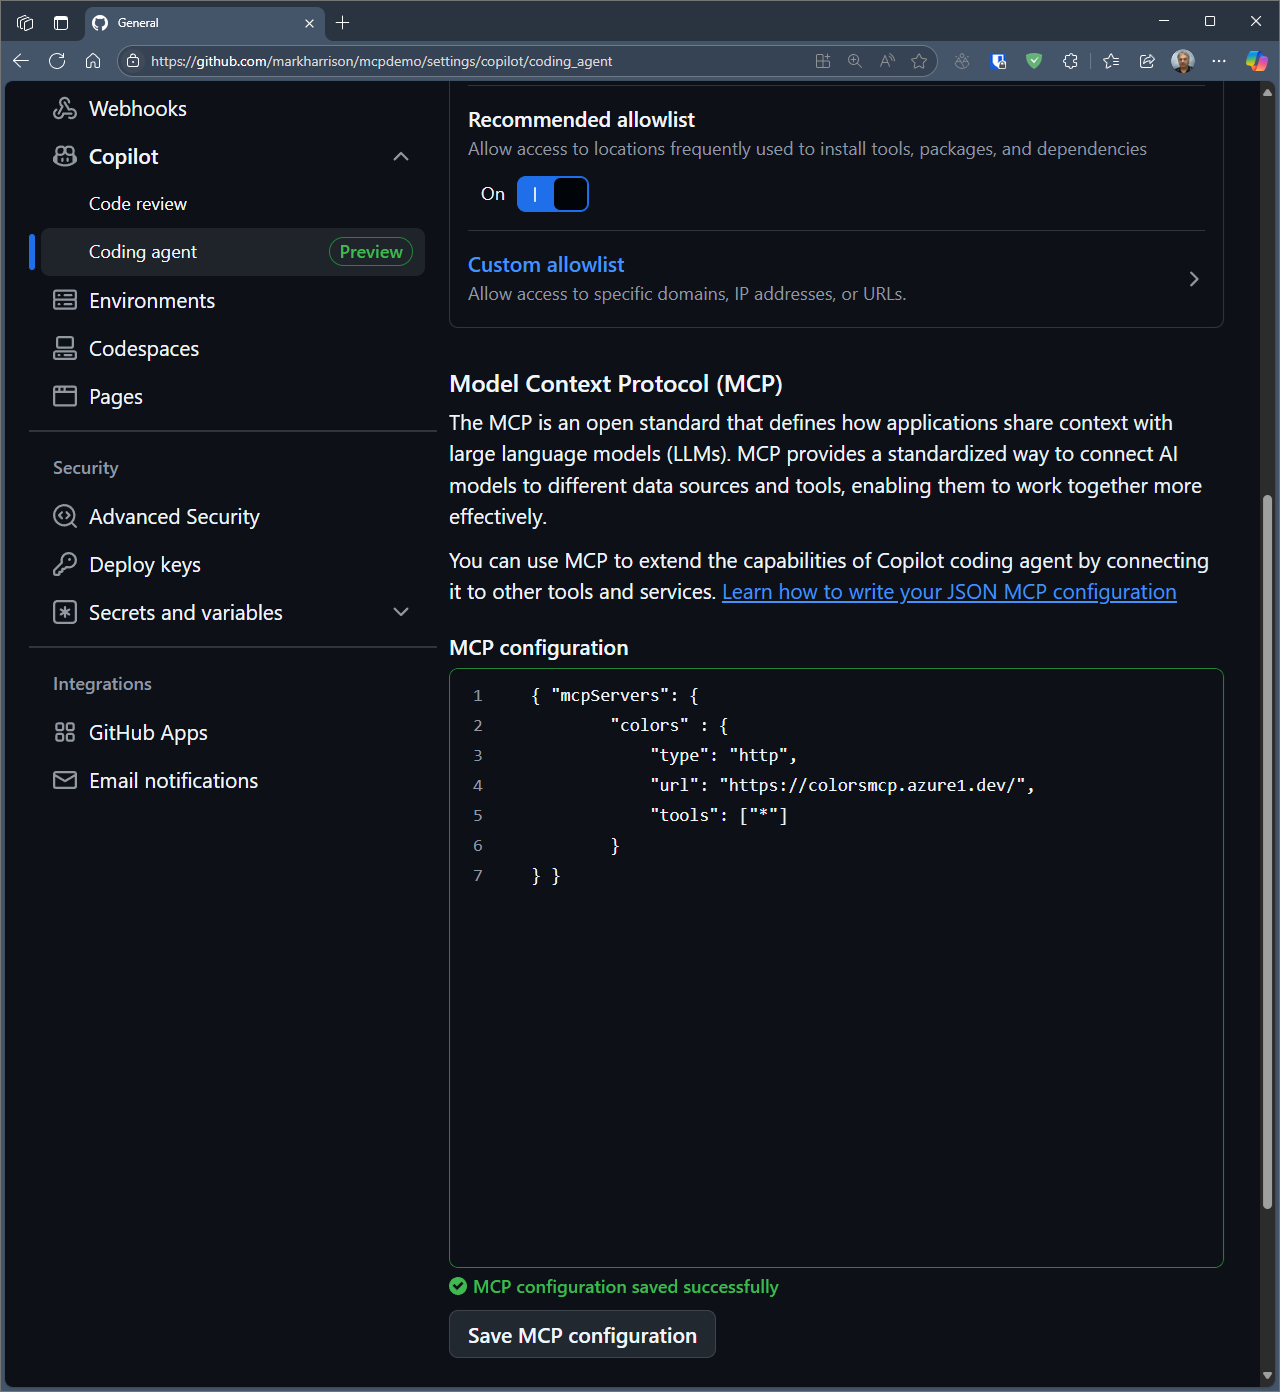Toggle the Recommended allowlist switch off

click(x=552, y=194)
